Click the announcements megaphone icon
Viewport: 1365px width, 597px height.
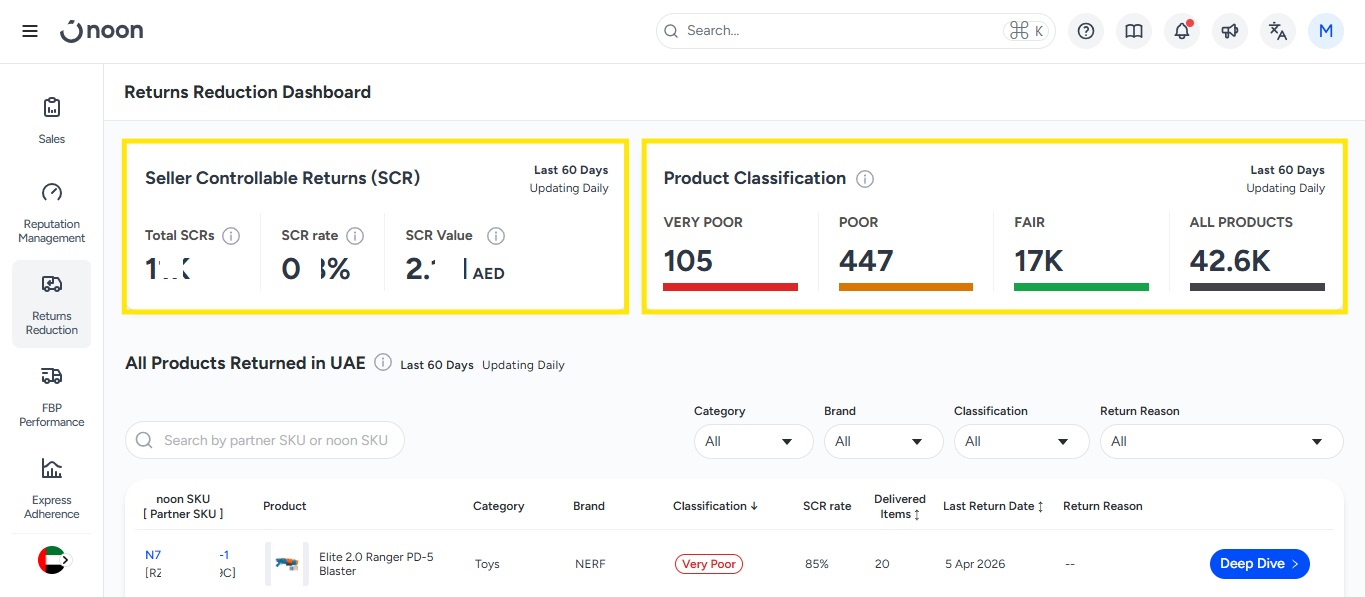coord(1230,31)
